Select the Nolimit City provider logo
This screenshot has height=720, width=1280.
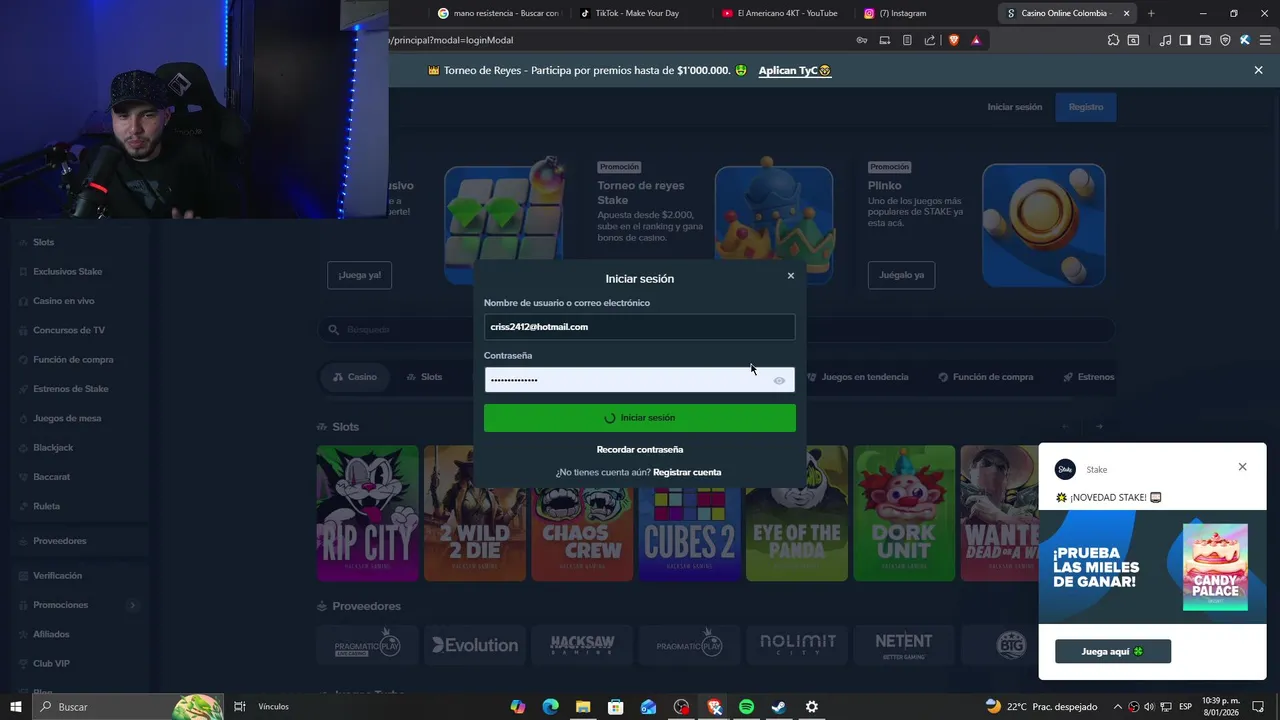click(x=797, y=646)
